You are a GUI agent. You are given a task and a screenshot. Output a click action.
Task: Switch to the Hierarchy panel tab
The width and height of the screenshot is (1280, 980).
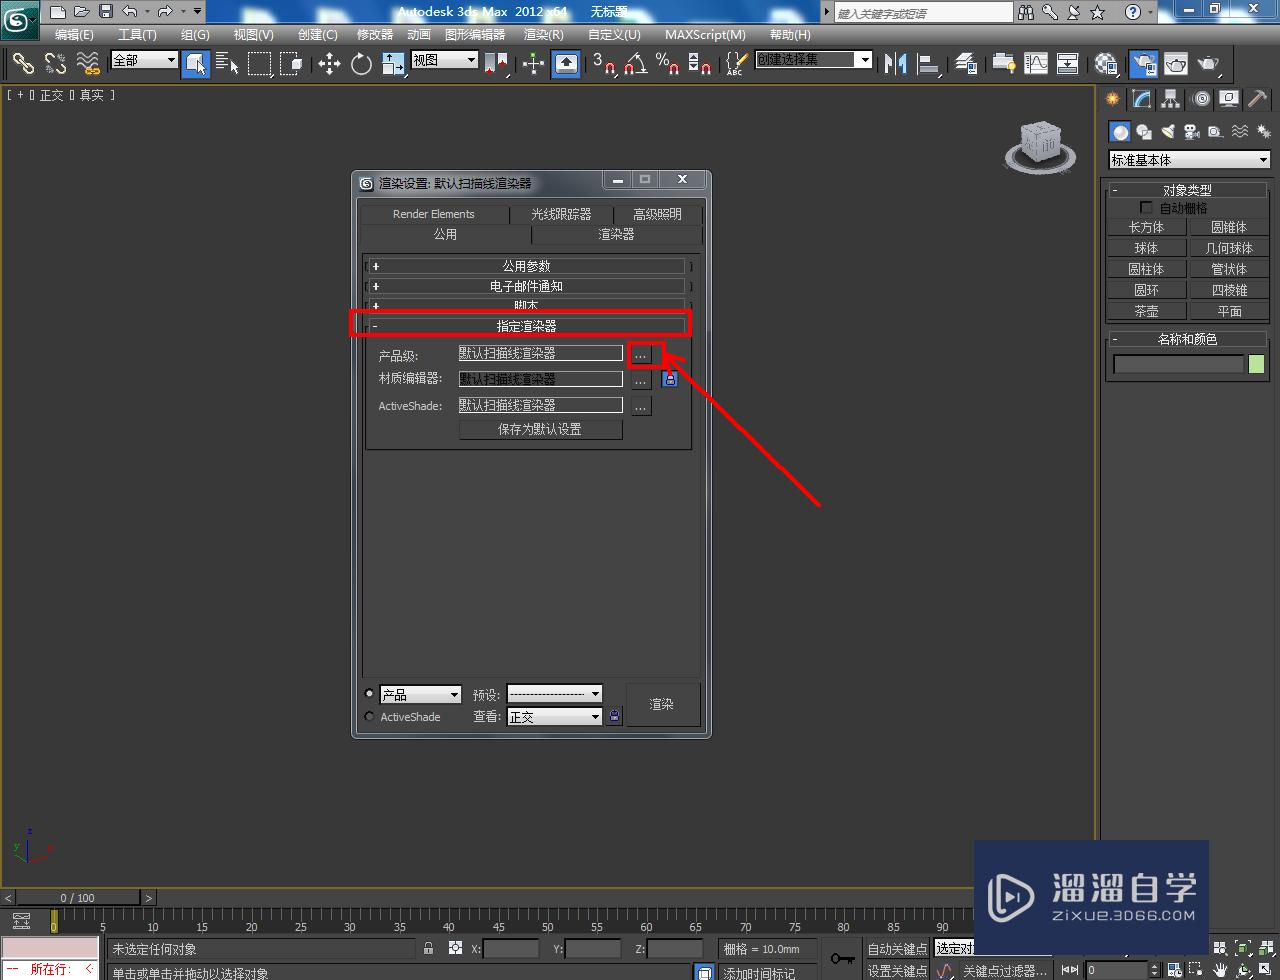tap(1170, 99)
